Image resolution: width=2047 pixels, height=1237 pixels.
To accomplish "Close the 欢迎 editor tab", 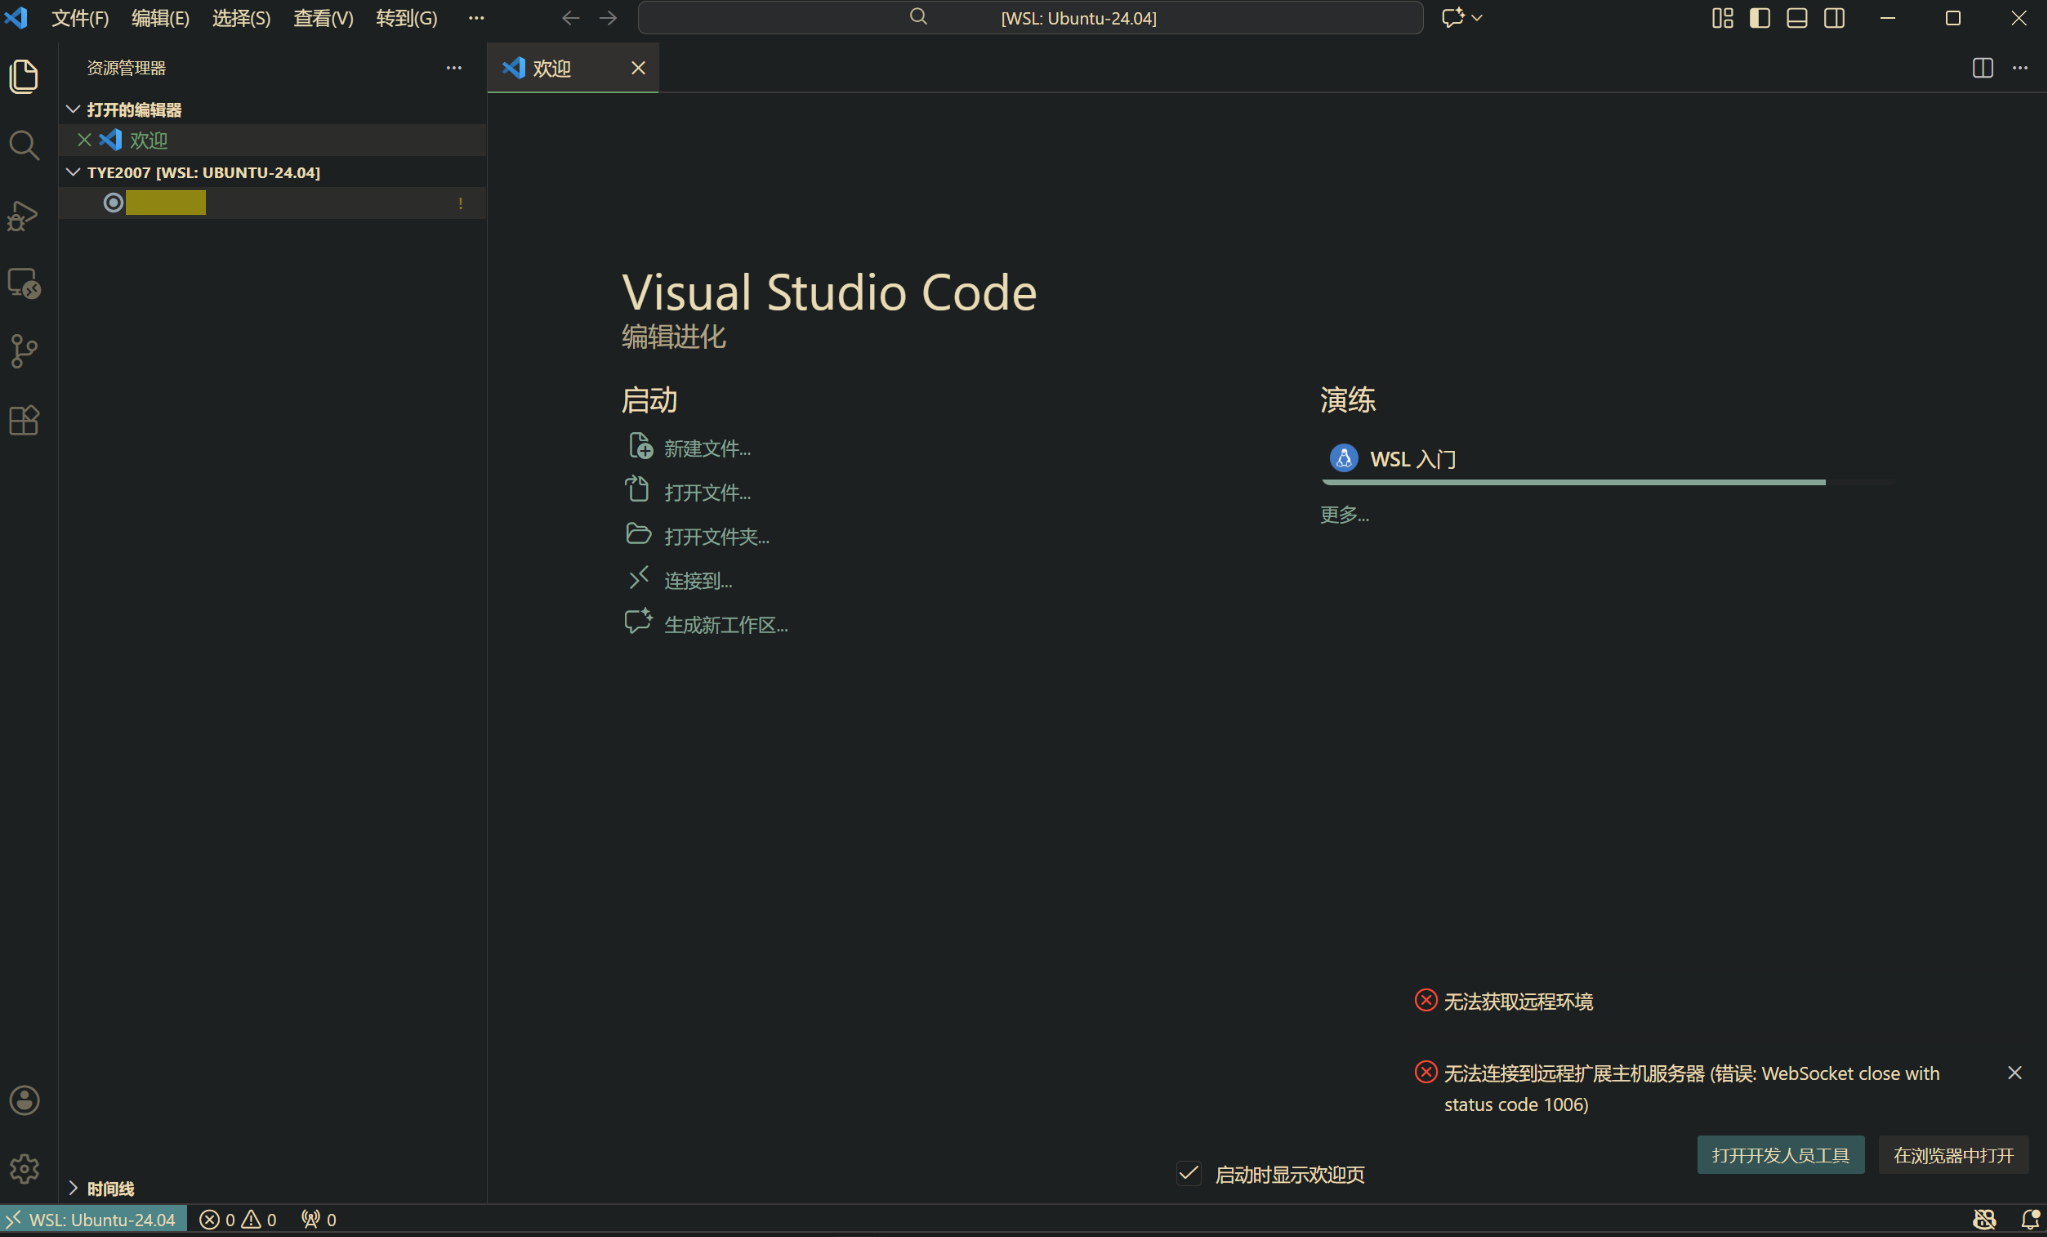I will click(638, 68).
